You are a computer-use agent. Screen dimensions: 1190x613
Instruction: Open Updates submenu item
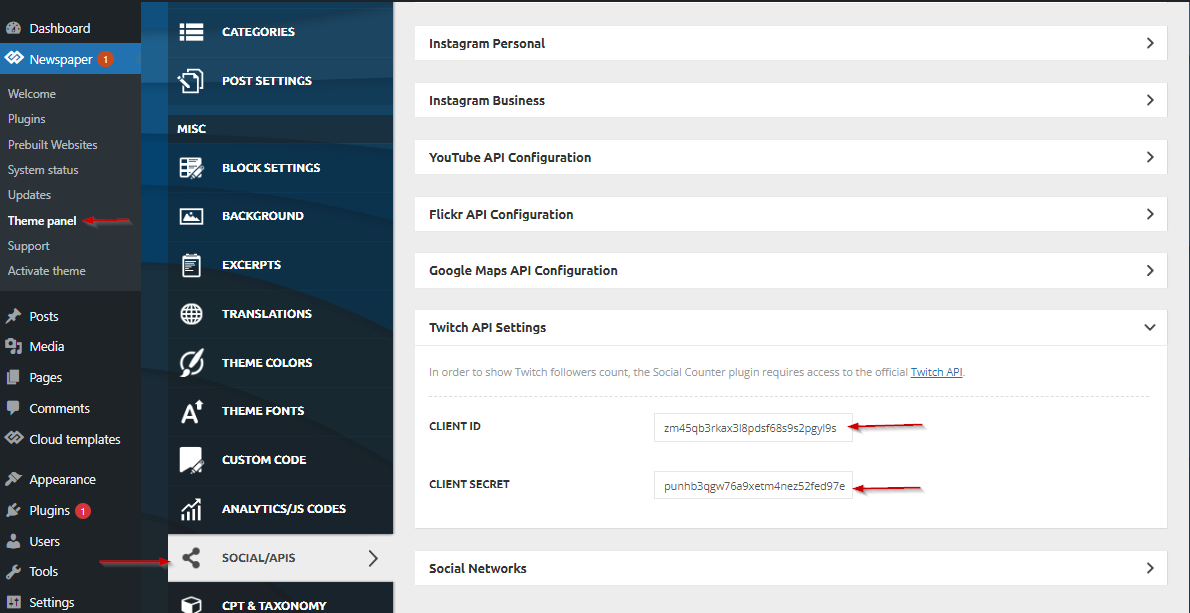[30, 195]
